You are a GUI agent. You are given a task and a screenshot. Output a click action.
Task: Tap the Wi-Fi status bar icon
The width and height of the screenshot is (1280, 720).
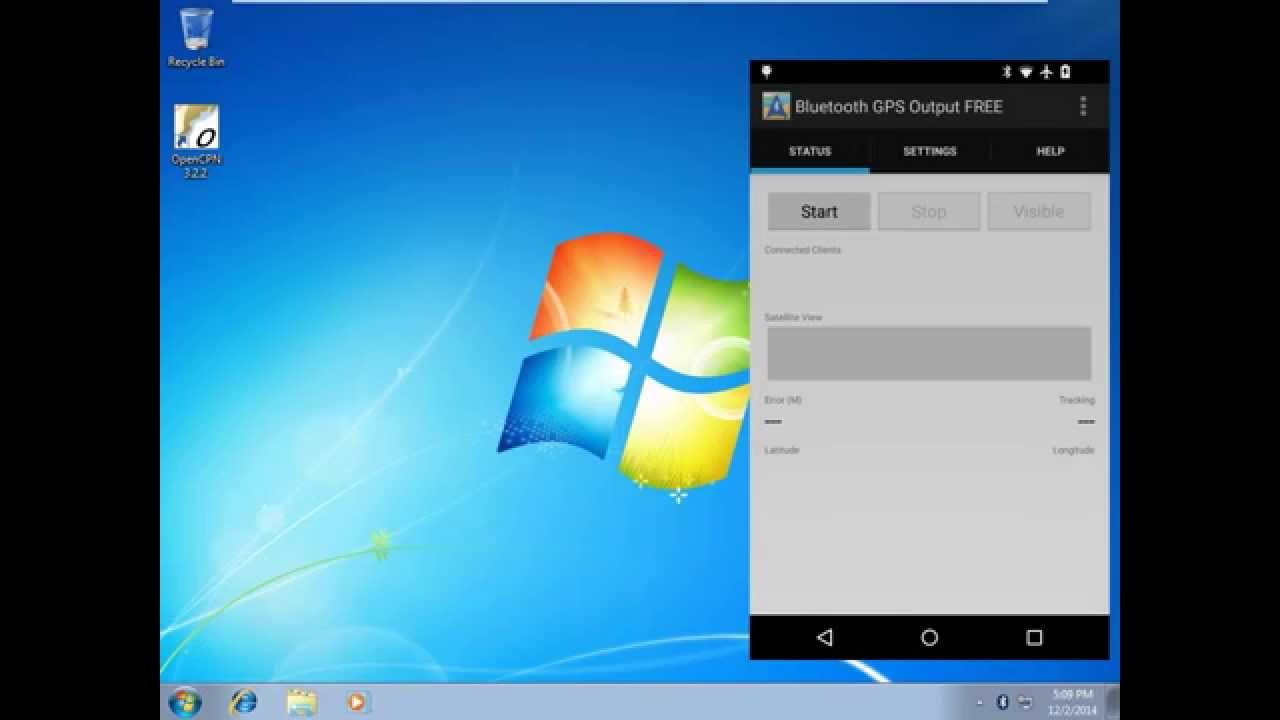click(1026, 72)
